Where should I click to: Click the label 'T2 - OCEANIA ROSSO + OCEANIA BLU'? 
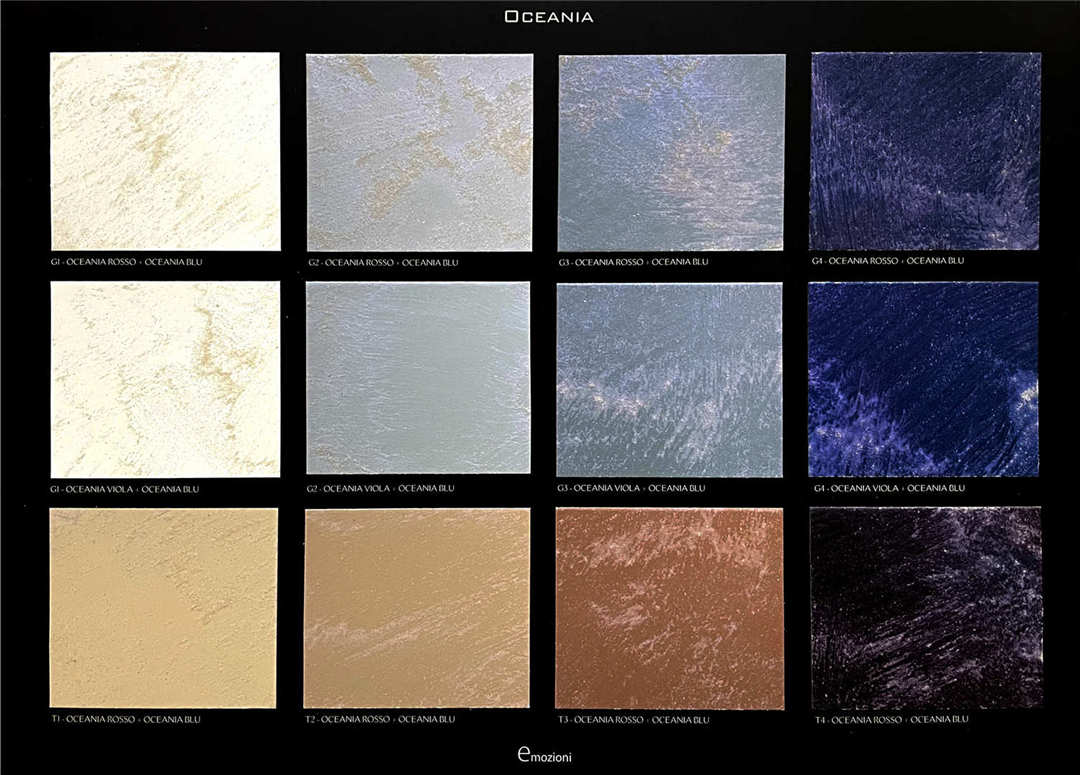click(380, 719)
